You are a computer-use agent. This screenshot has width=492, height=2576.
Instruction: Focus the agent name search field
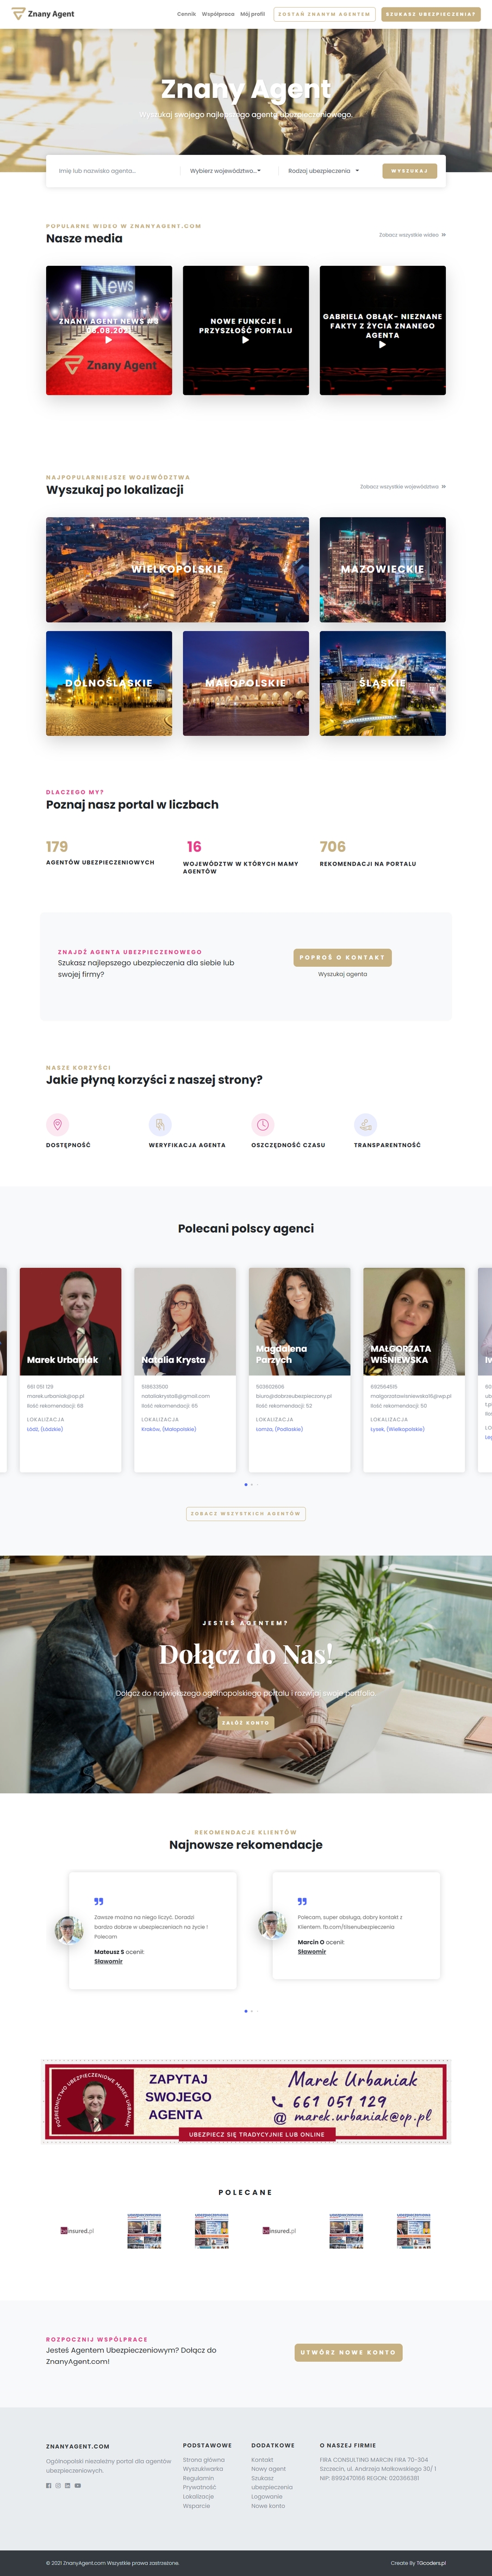click(x=113, y=171)
